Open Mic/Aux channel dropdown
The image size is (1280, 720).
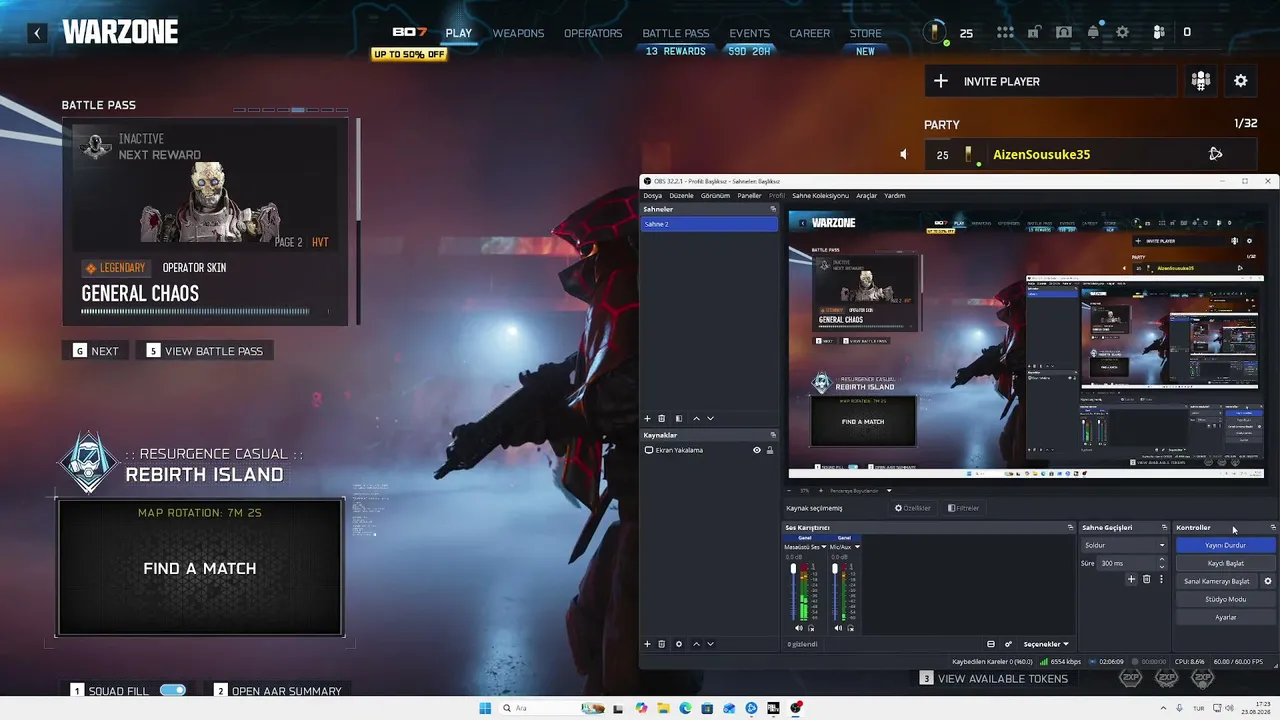(857, 547)
